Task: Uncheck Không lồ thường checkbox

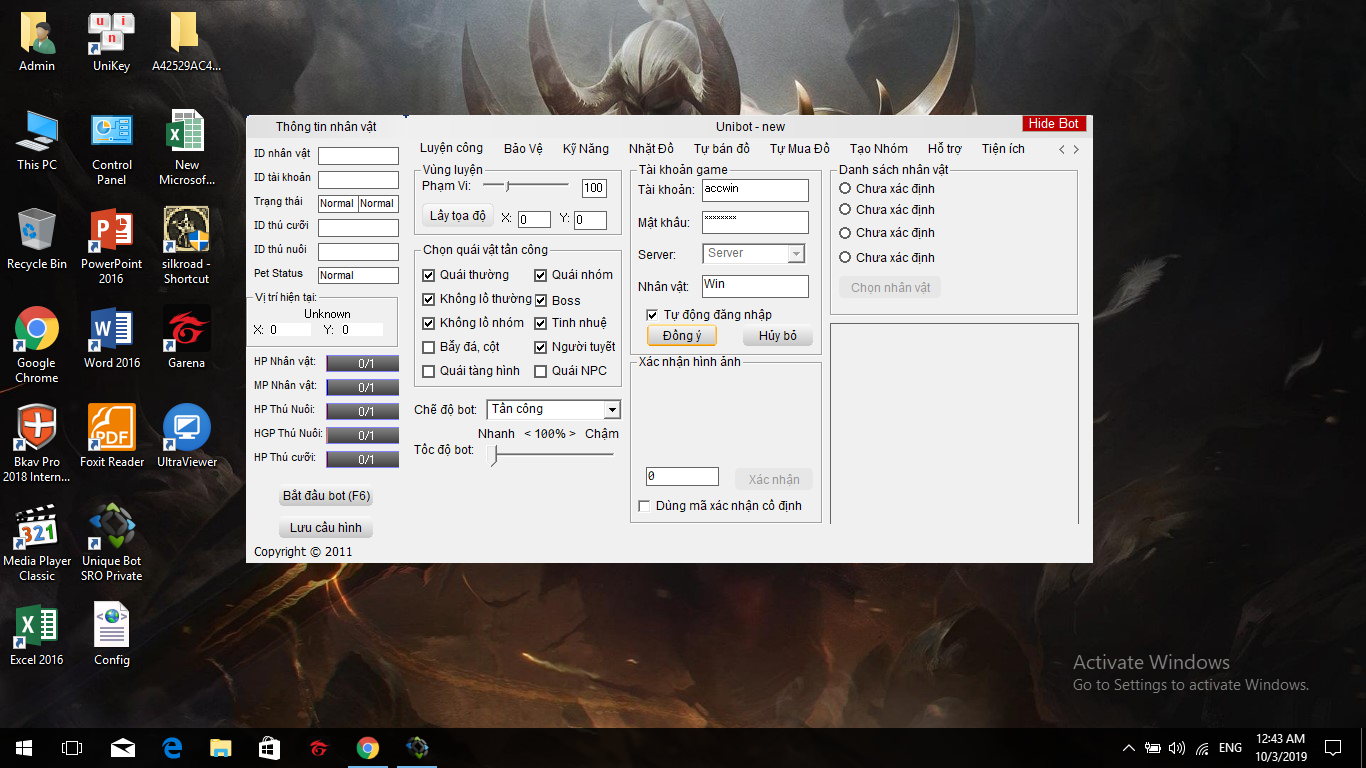Action: click(x=429, y=299)
